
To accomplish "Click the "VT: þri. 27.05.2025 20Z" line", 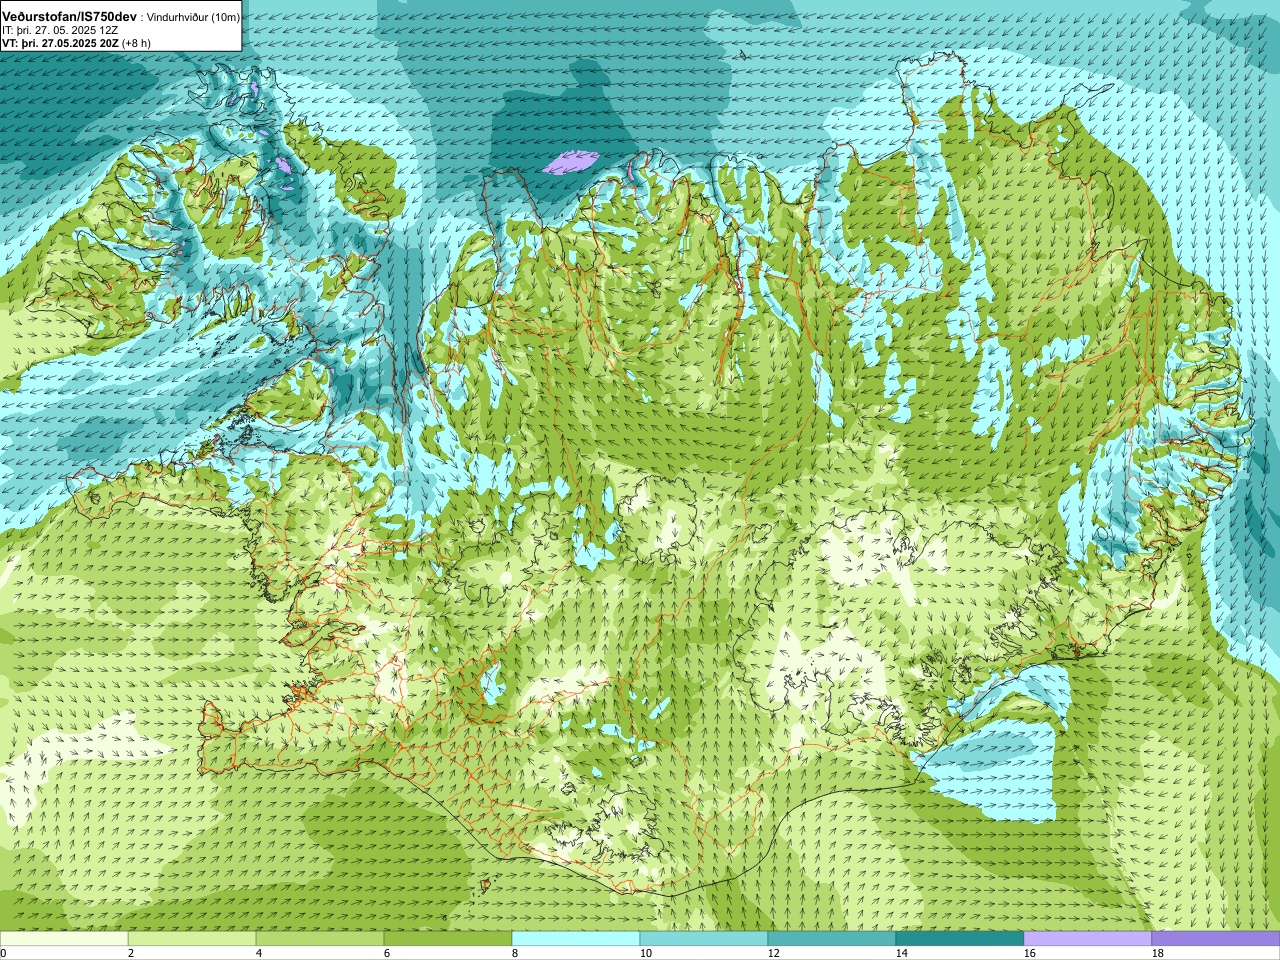I will [x=60, y=43].
